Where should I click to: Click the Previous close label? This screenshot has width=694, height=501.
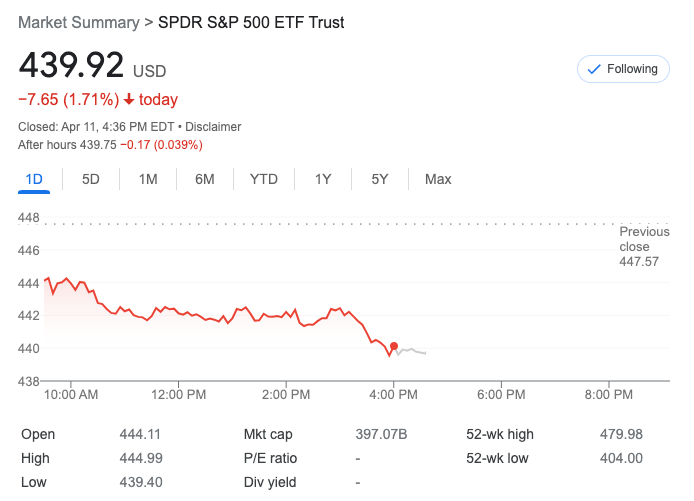tap(644, 239)
